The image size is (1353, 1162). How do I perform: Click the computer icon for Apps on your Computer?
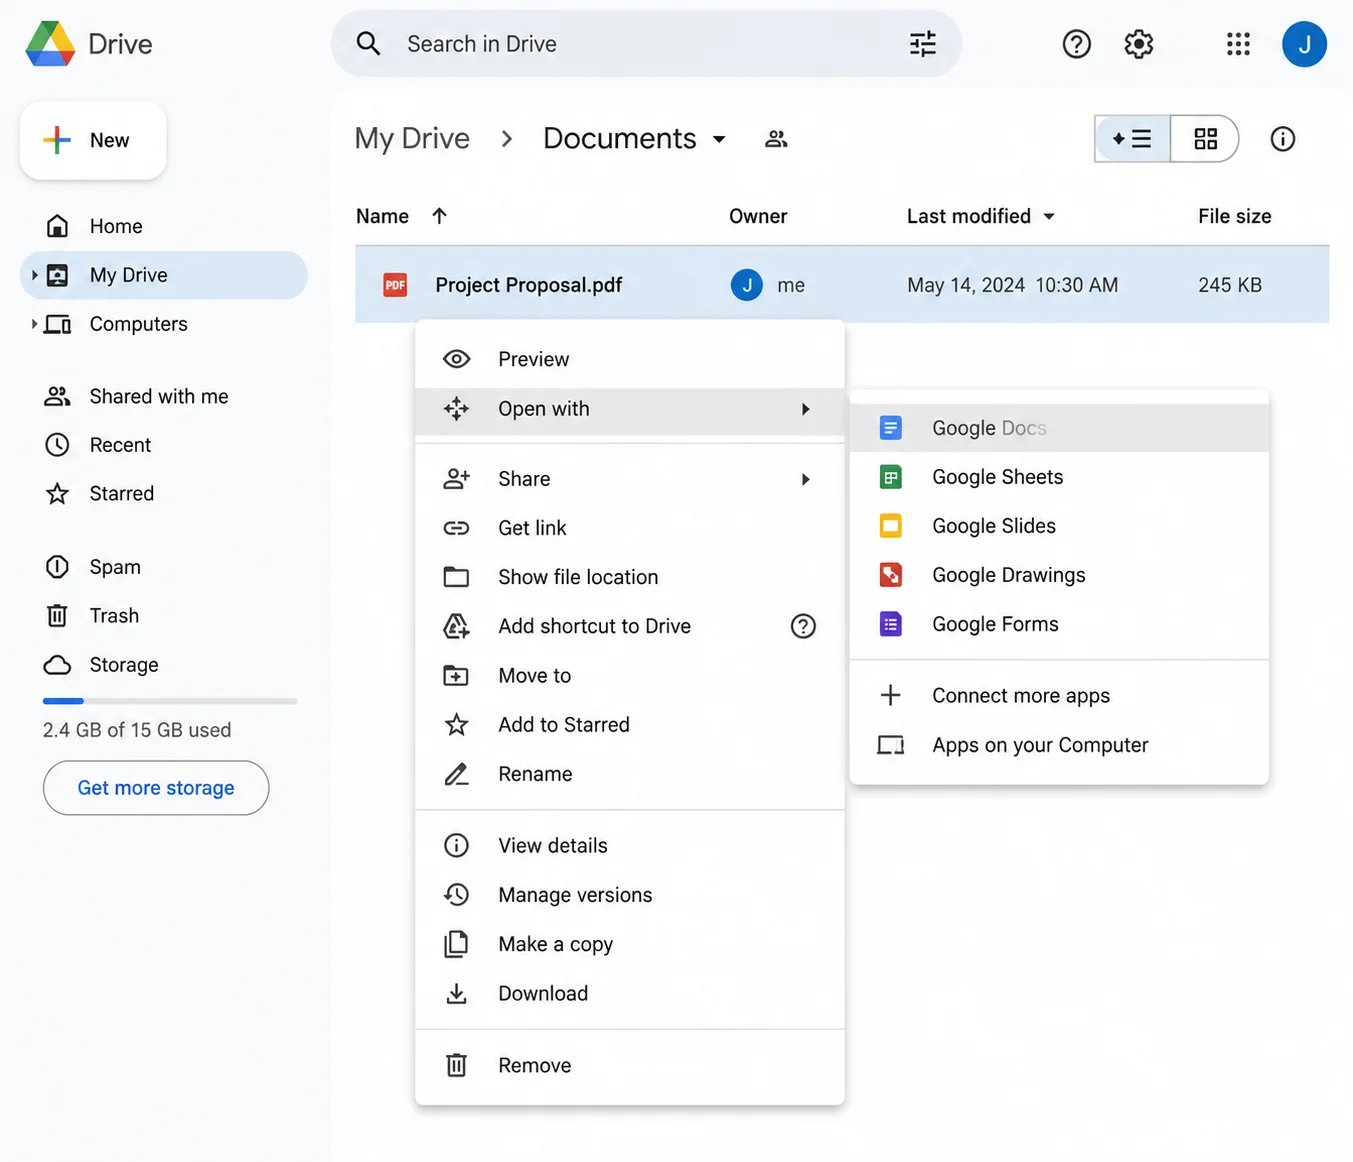890,745
